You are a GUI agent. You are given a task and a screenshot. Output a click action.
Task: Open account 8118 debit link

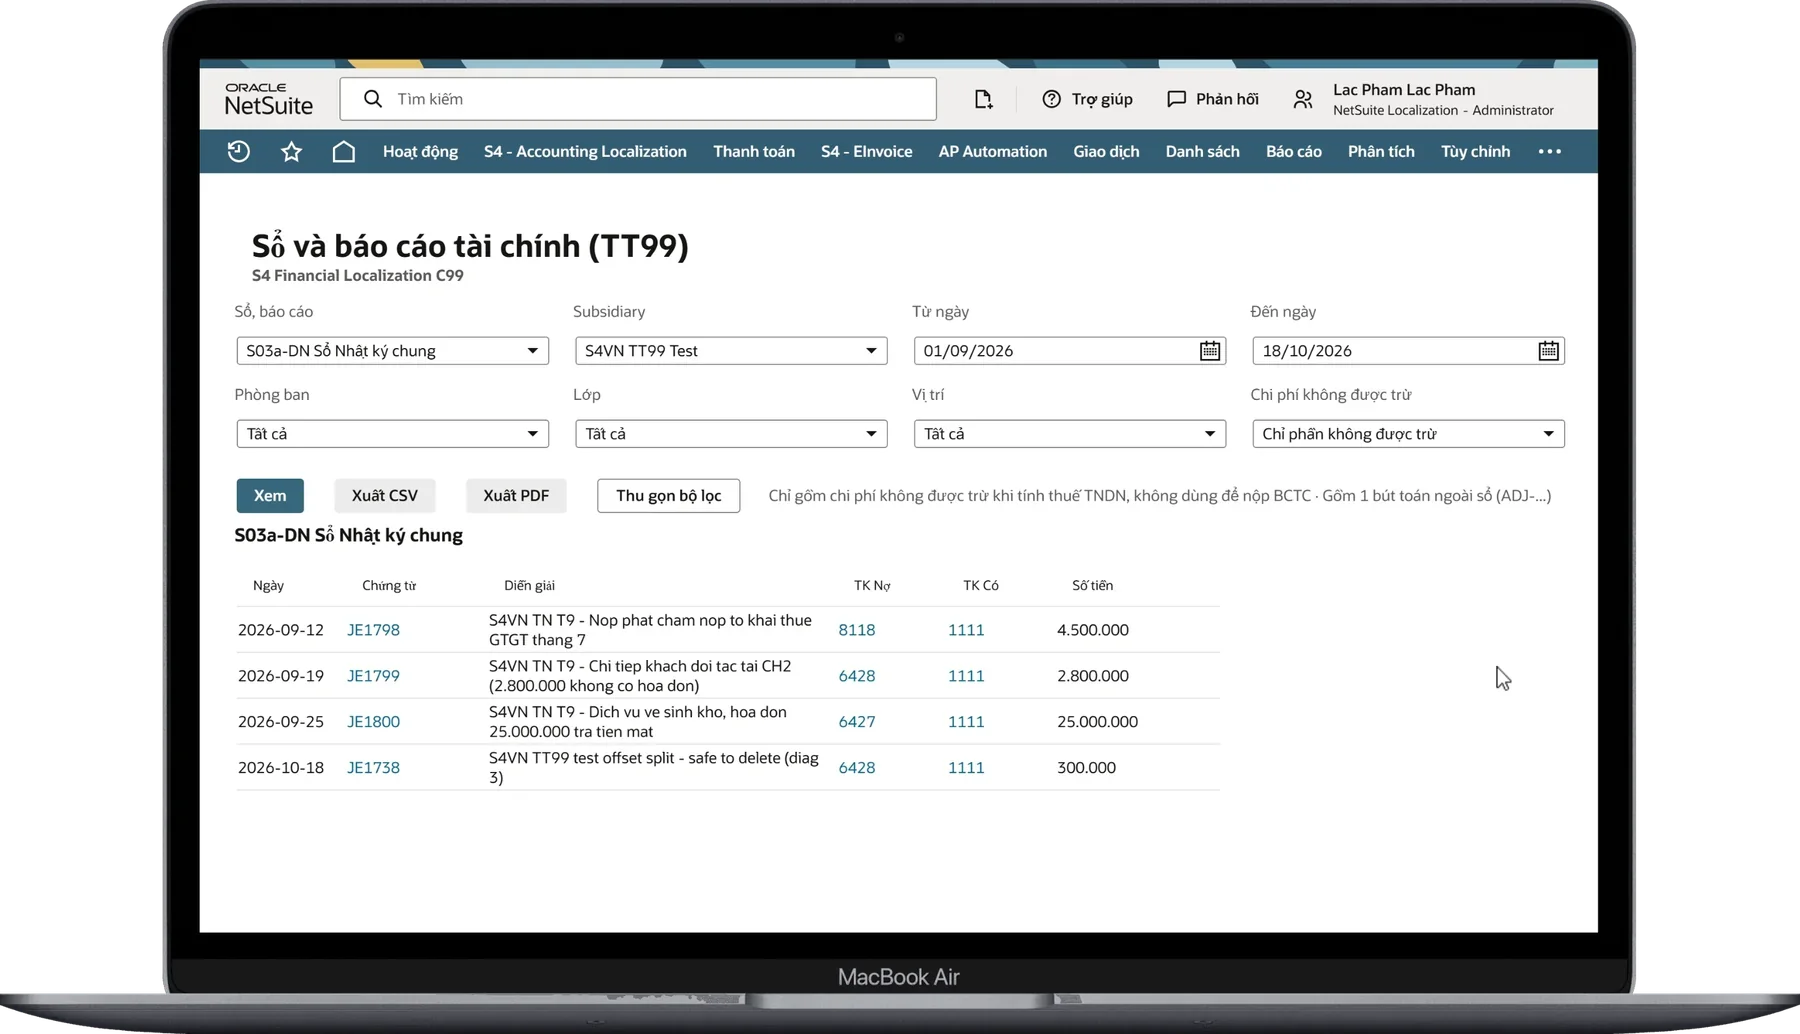(857, 630)
